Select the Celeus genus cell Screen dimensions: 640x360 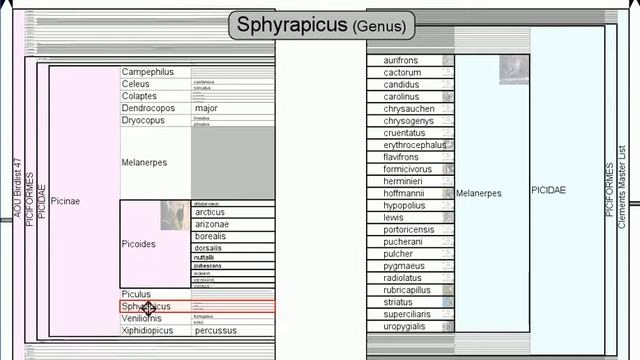(156, 84)
